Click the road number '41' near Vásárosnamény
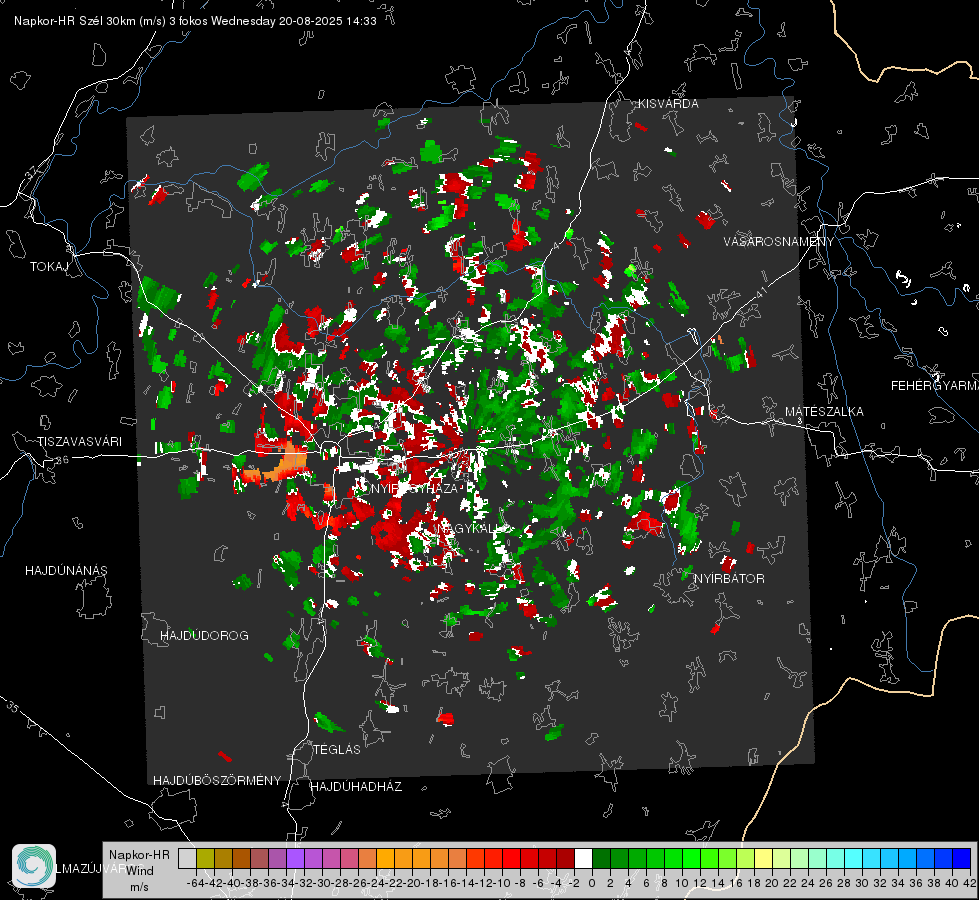Image resolution: width=979 pixels, height=900 pixels. tap(760, 292)
